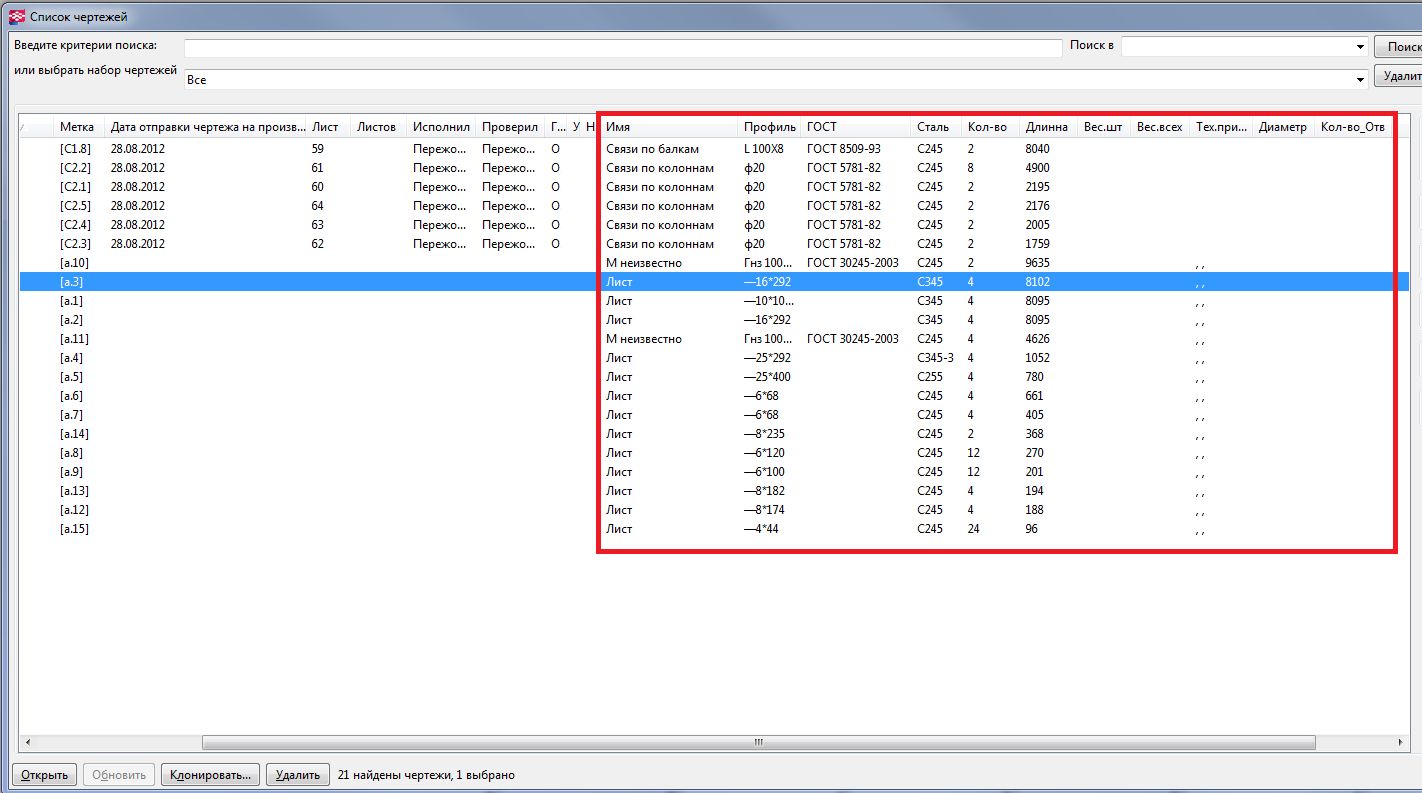Click the cell 'ГОСТ 8509-93'

point(844,149)
